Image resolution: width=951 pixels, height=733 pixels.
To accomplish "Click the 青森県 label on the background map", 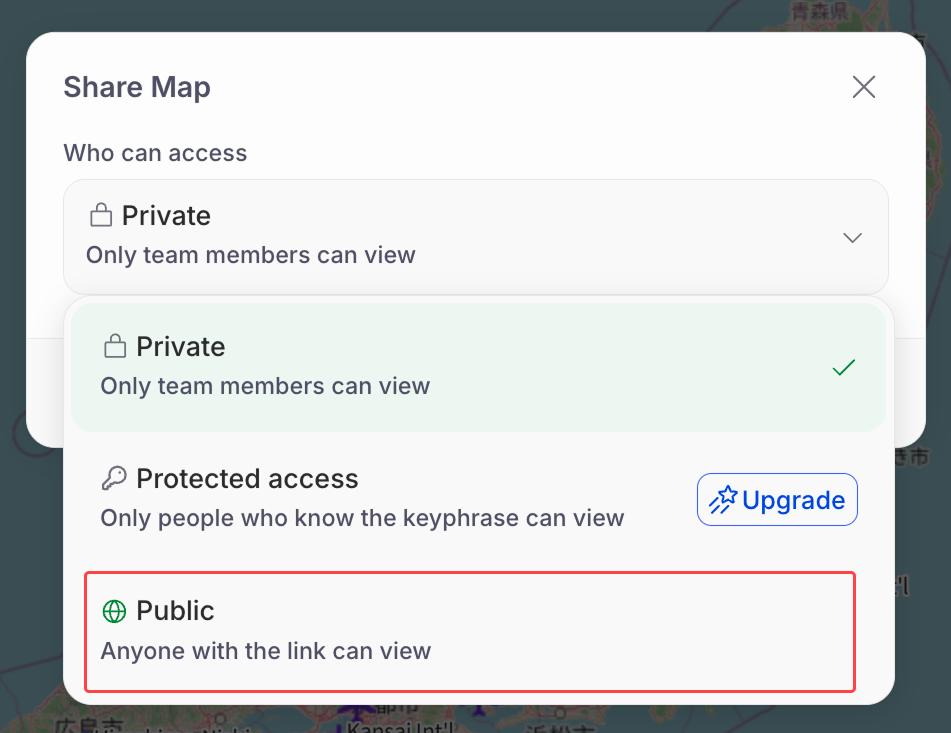I will tap(820, 11).
